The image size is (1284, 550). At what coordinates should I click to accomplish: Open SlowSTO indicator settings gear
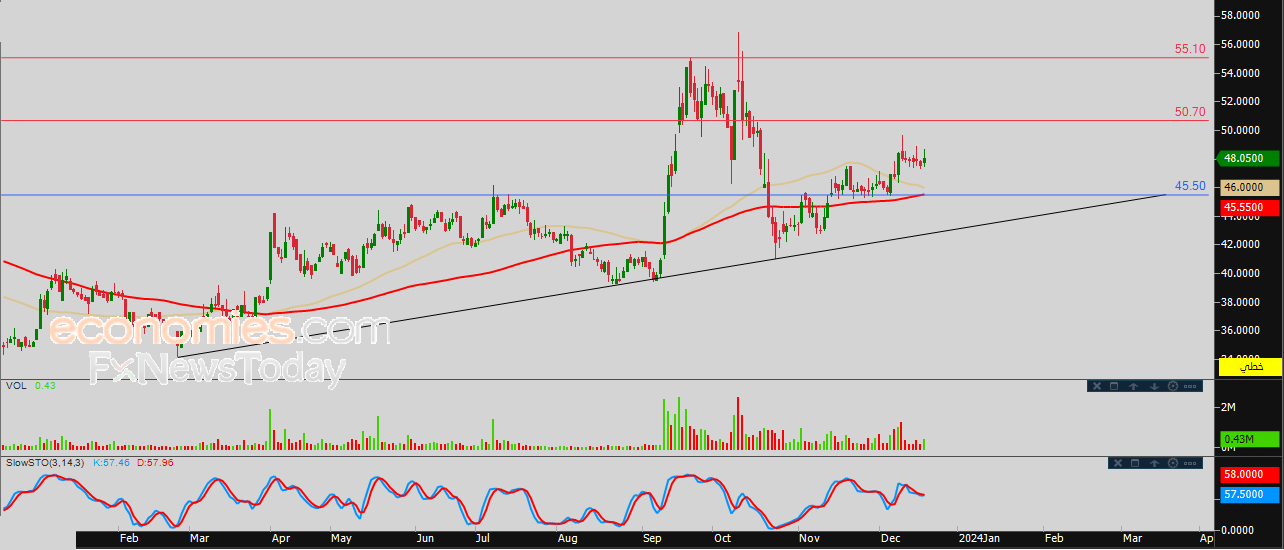(1173, 463)
